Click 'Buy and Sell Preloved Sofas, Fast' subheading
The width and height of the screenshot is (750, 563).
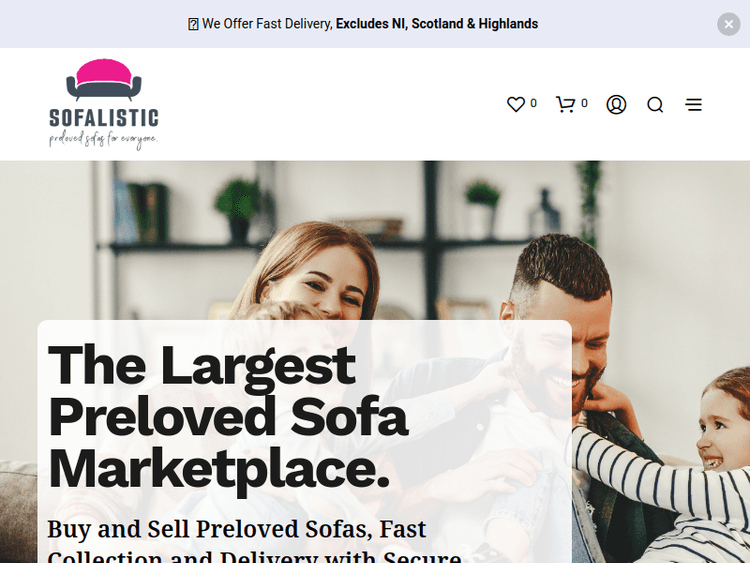click(x=236, y=529)
